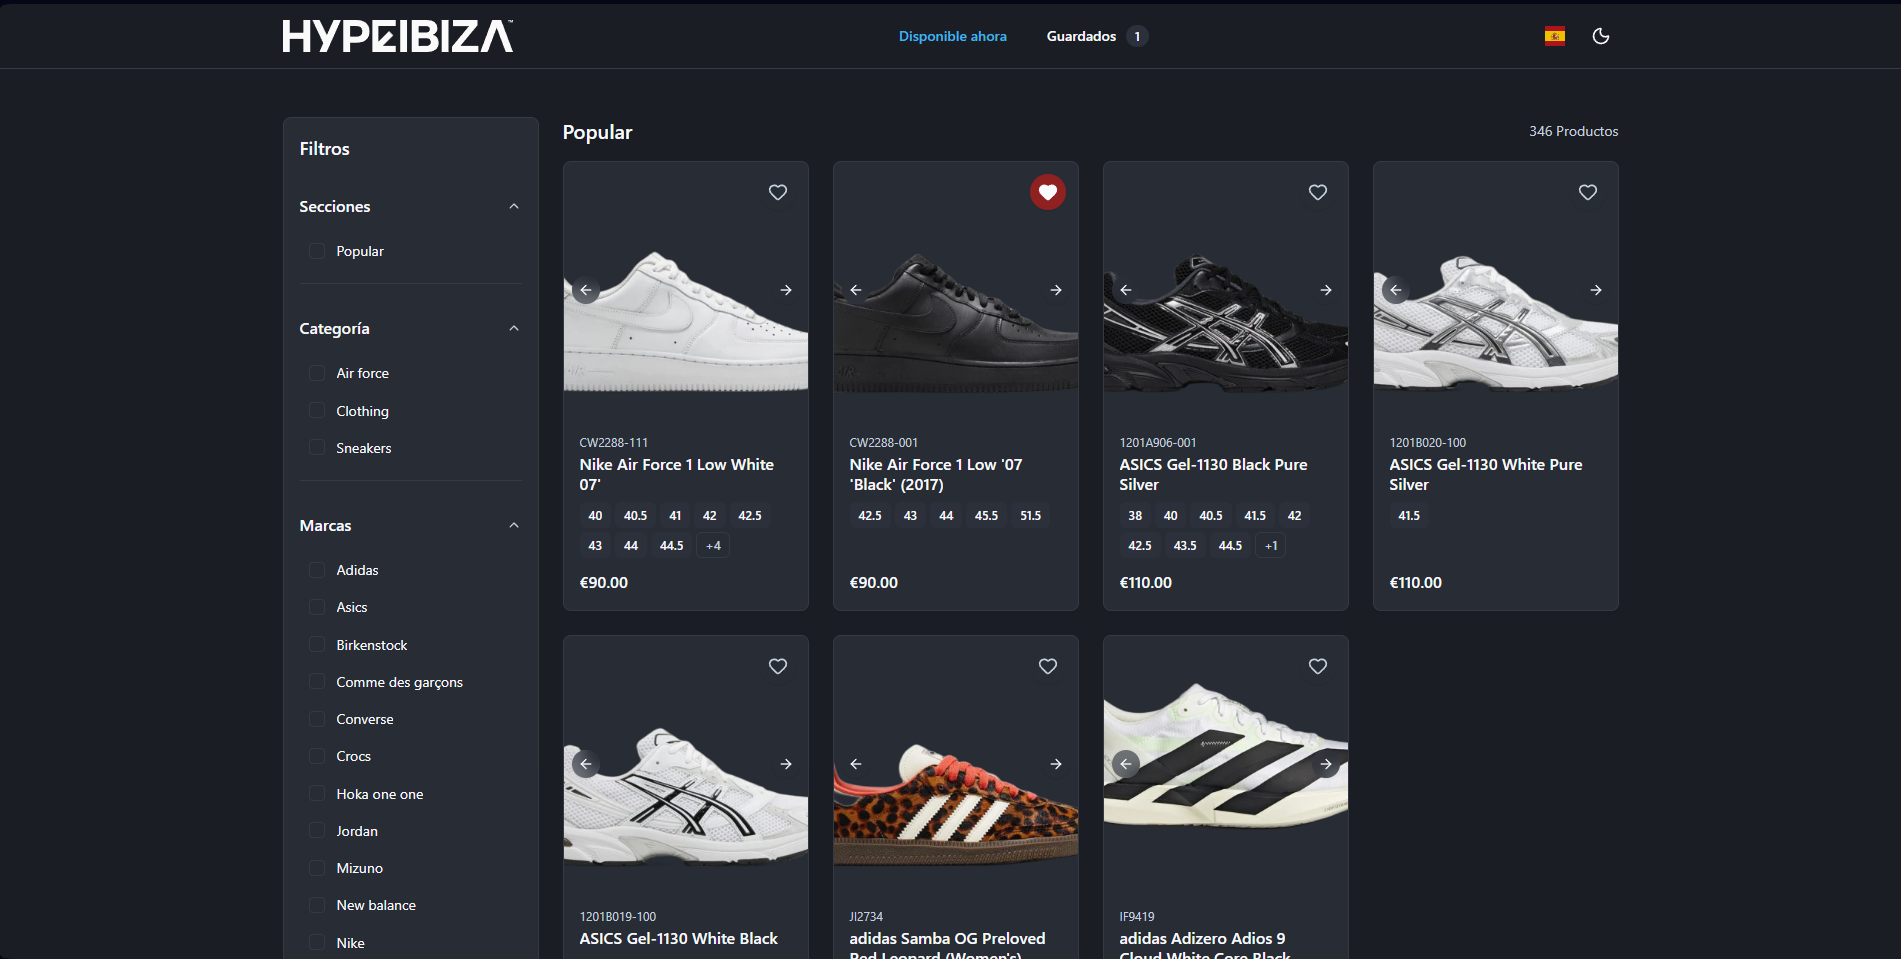Tick the Popular section checkbox

[x=317, y=251]
